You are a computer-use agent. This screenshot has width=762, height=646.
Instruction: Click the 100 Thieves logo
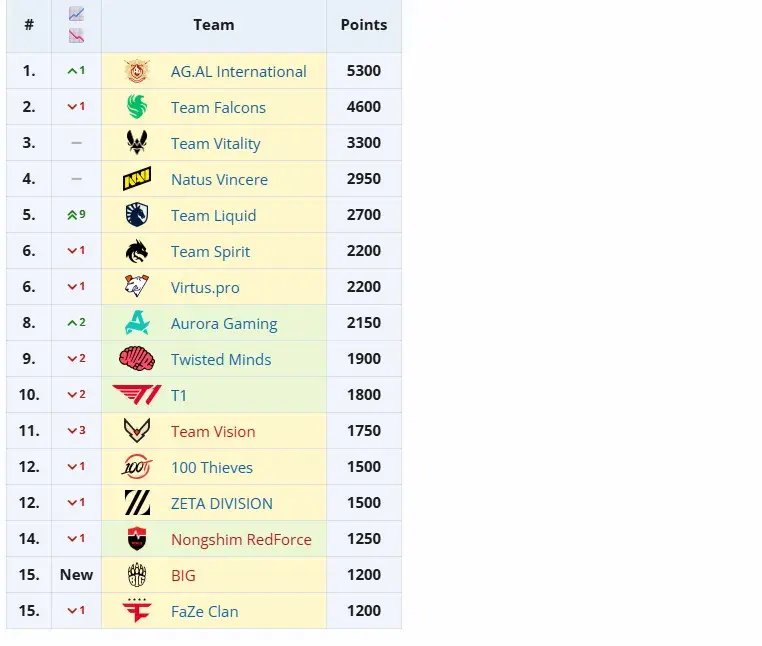coord(137,467)
